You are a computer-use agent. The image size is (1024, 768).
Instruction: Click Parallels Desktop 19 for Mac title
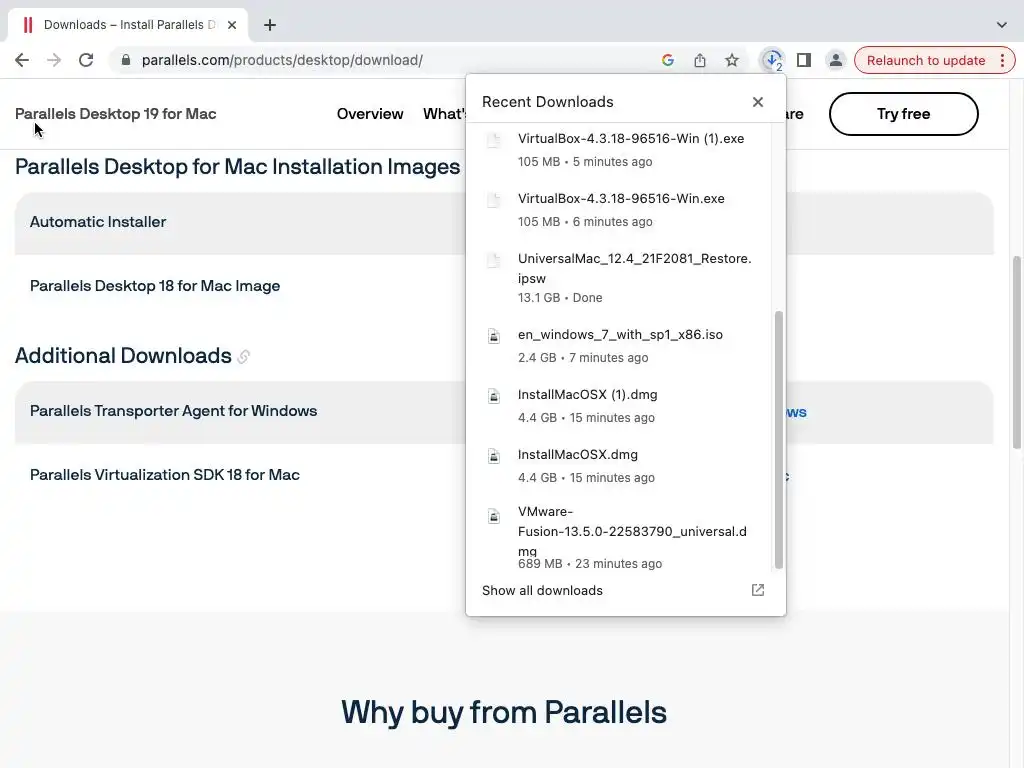click(116, 114)
